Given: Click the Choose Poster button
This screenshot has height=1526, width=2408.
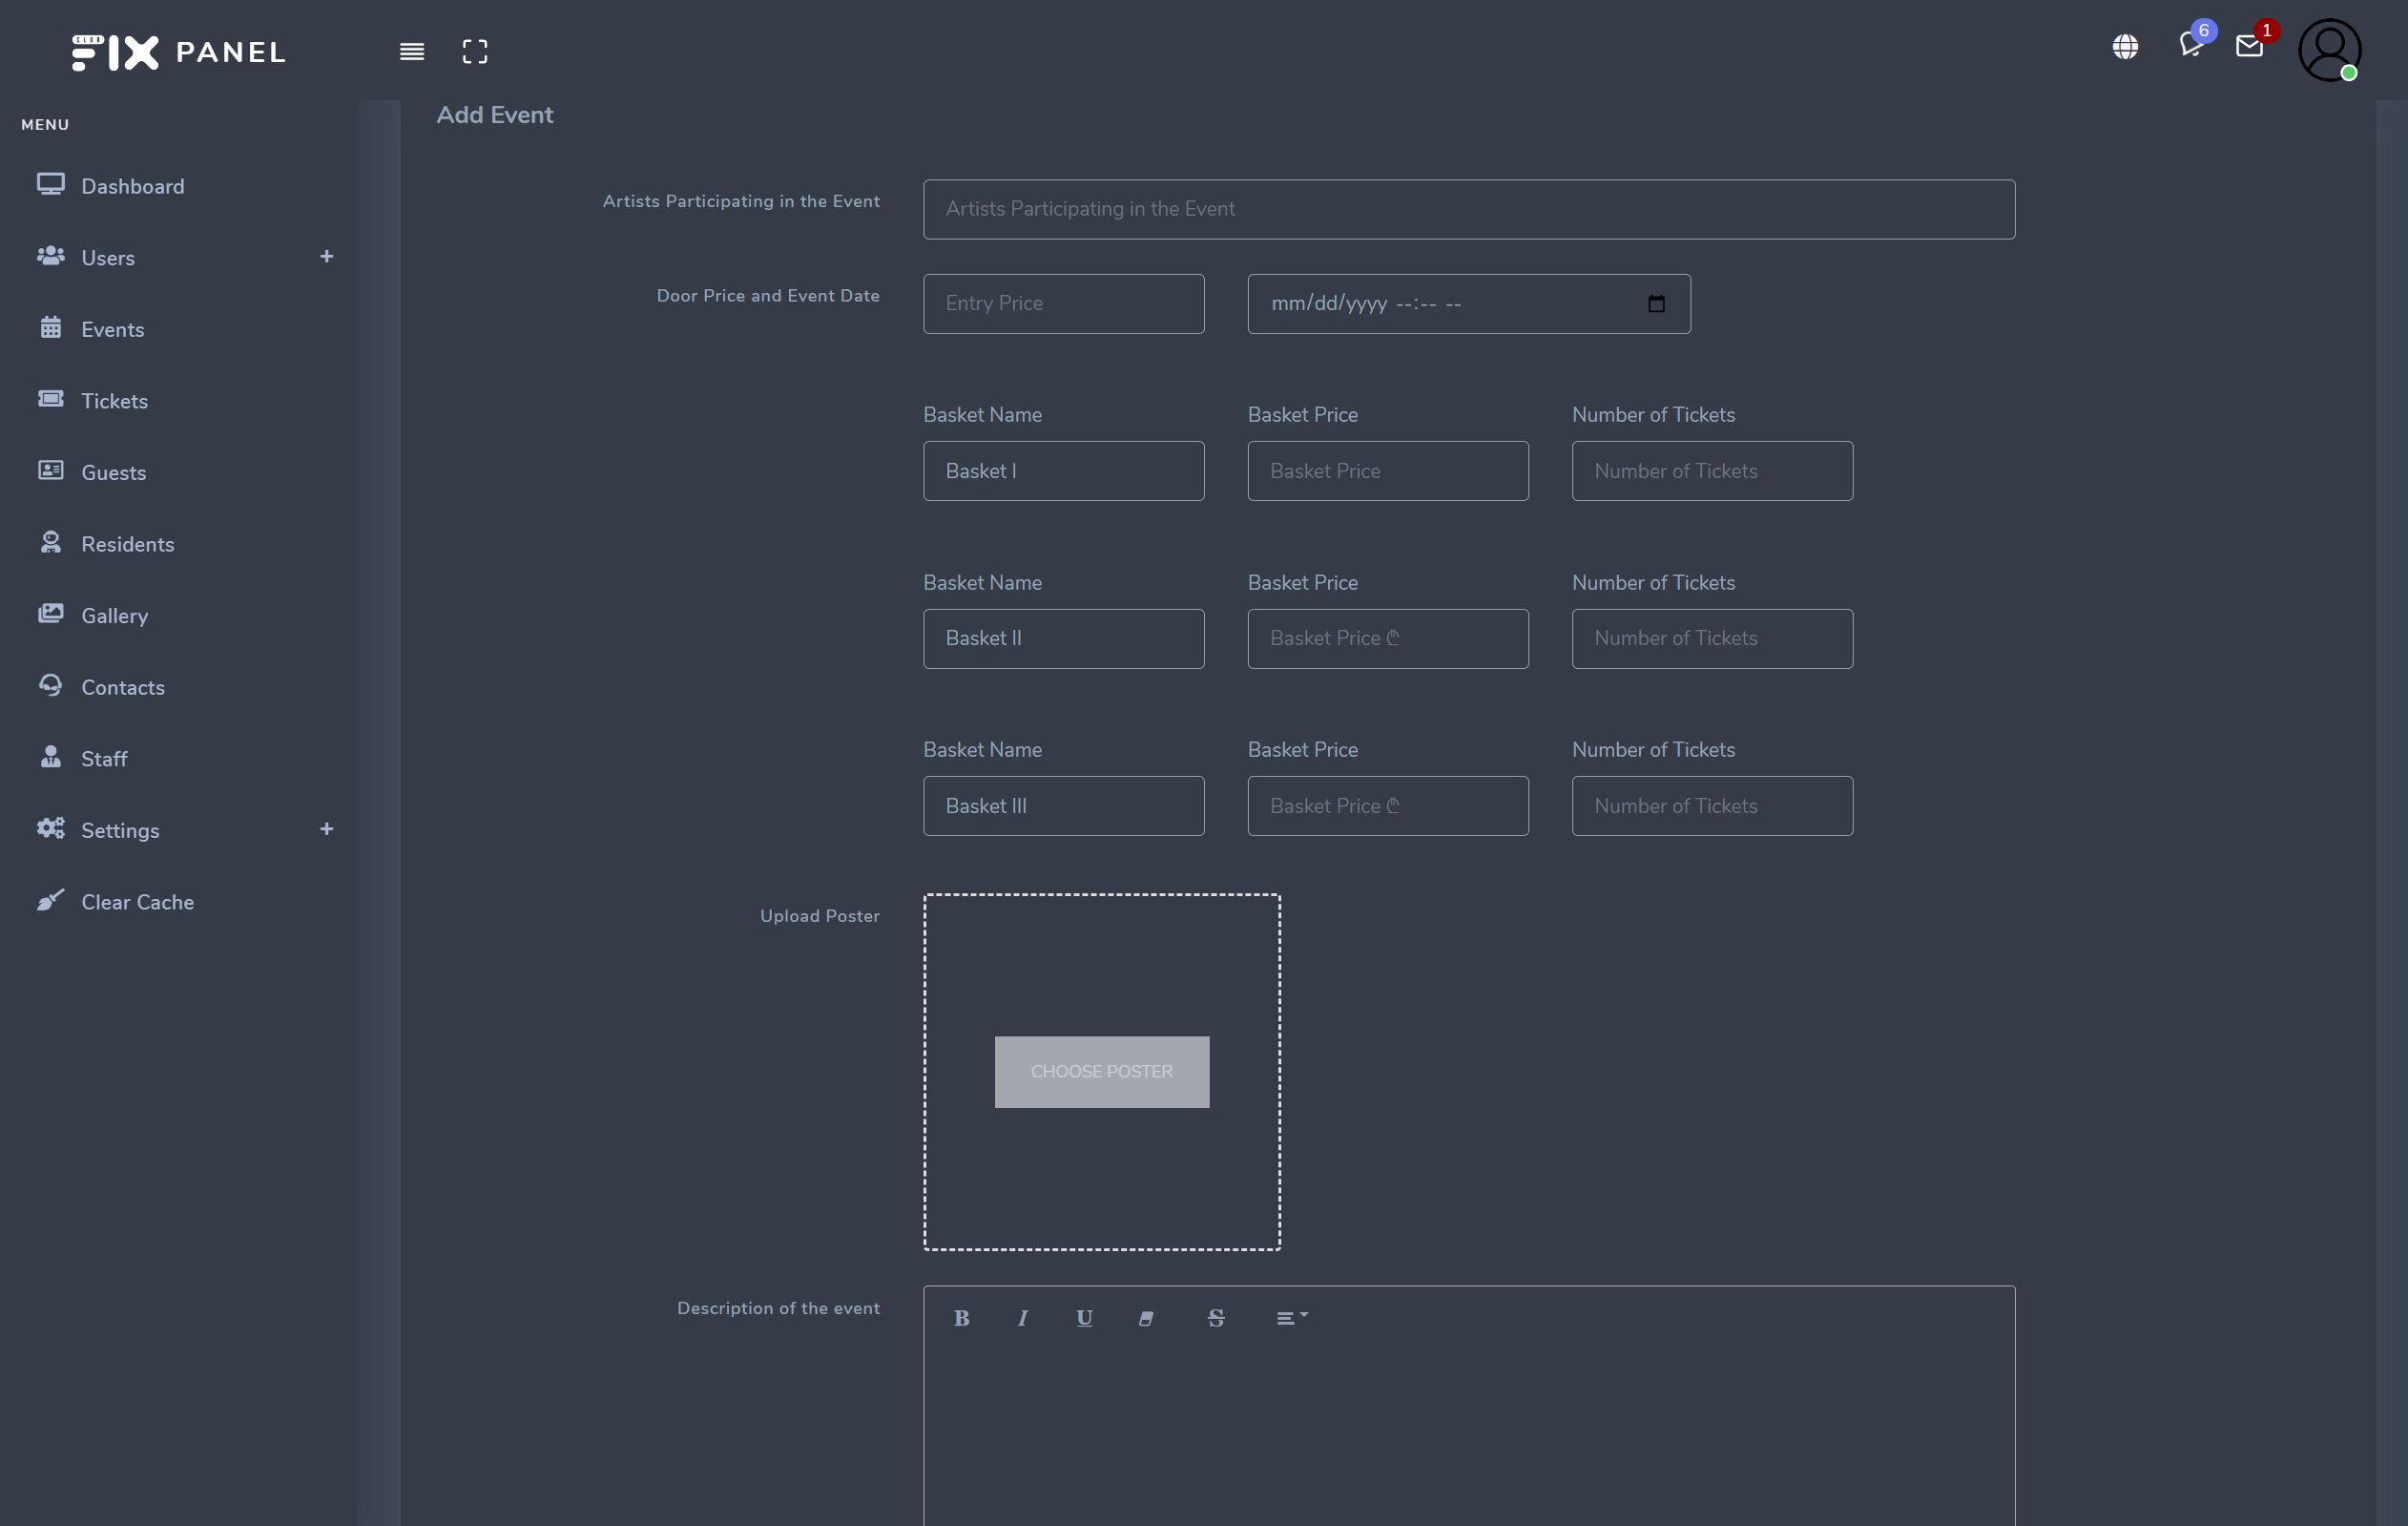Looking at the screenshot, I should point(1101,1071).
